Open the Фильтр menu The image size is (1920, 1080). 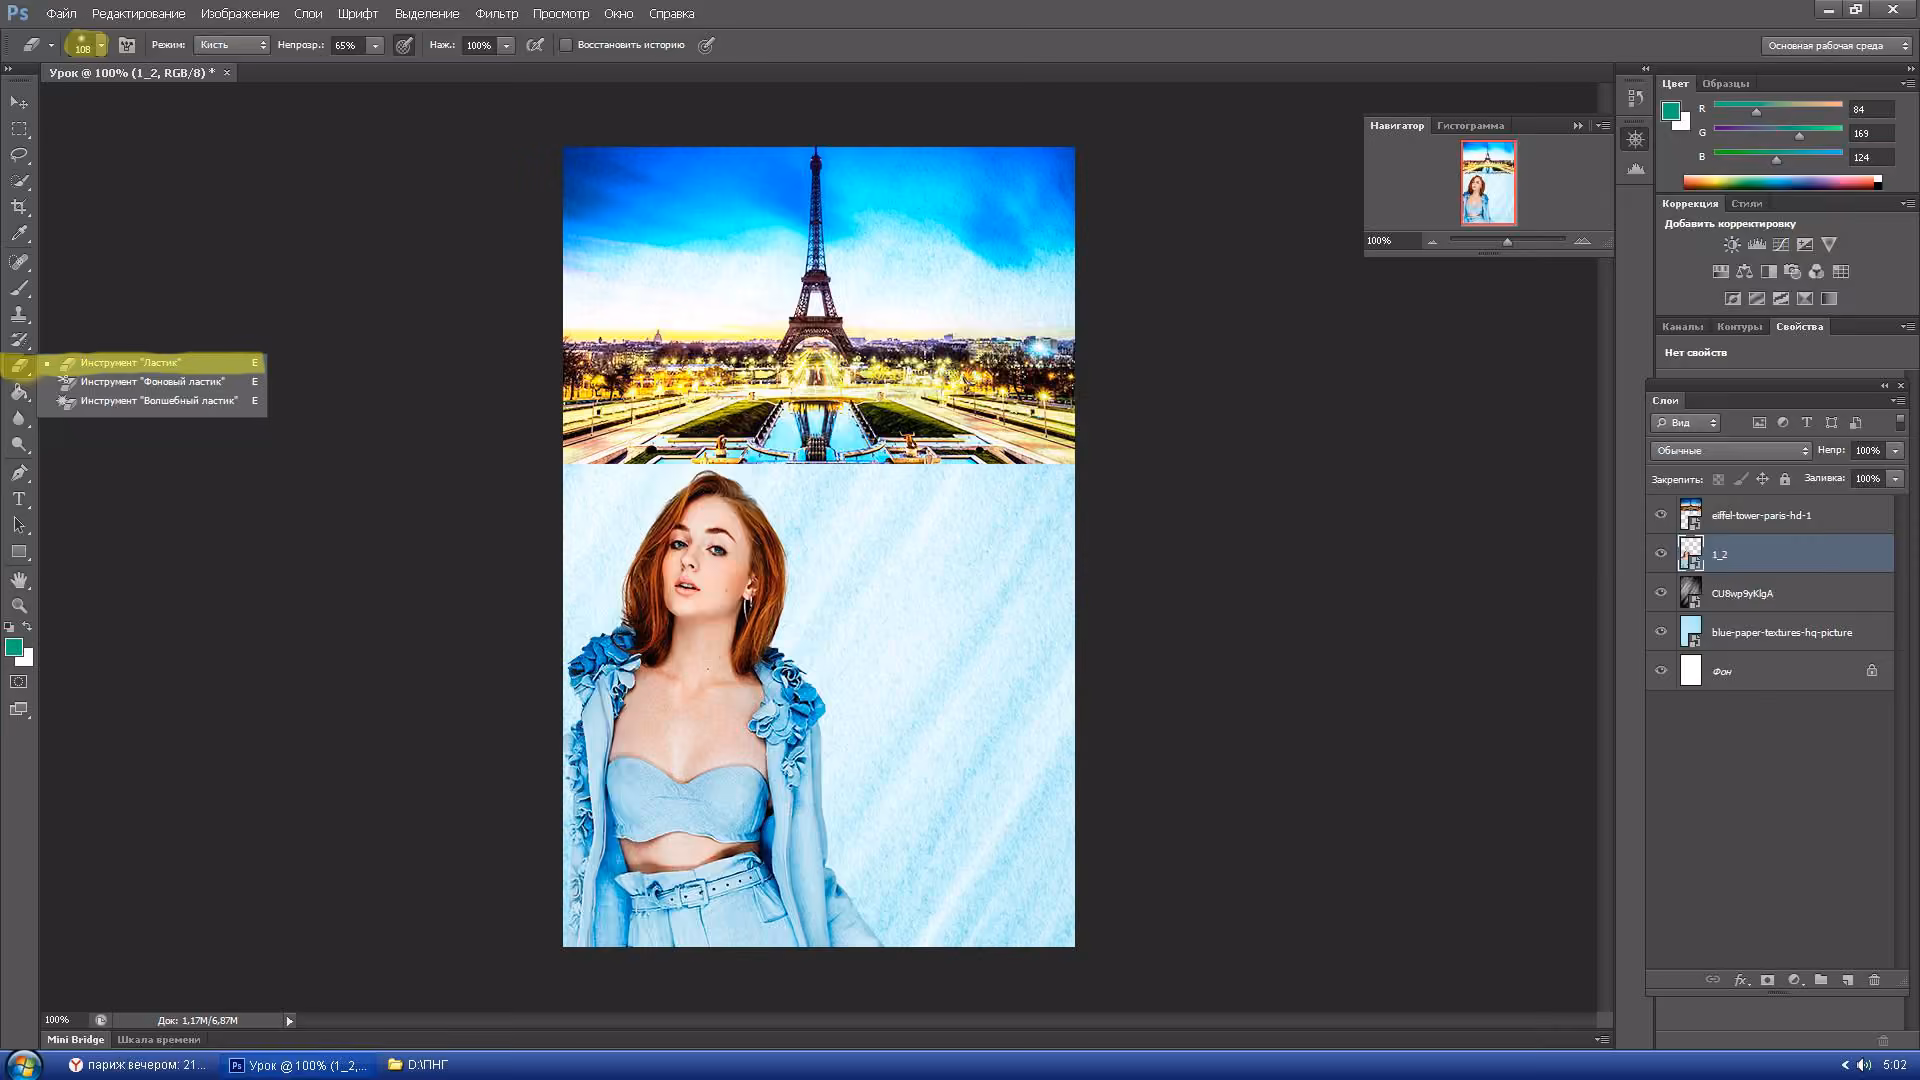point(496,14)
